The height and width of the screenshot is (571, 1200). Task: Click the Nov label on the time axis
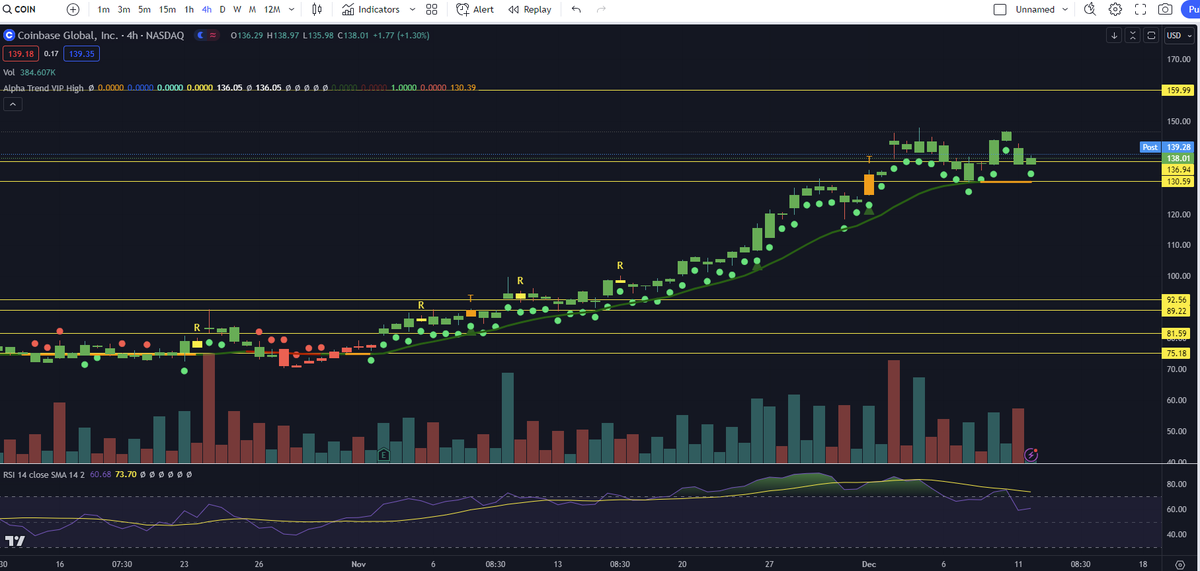[x=360, y=563]
